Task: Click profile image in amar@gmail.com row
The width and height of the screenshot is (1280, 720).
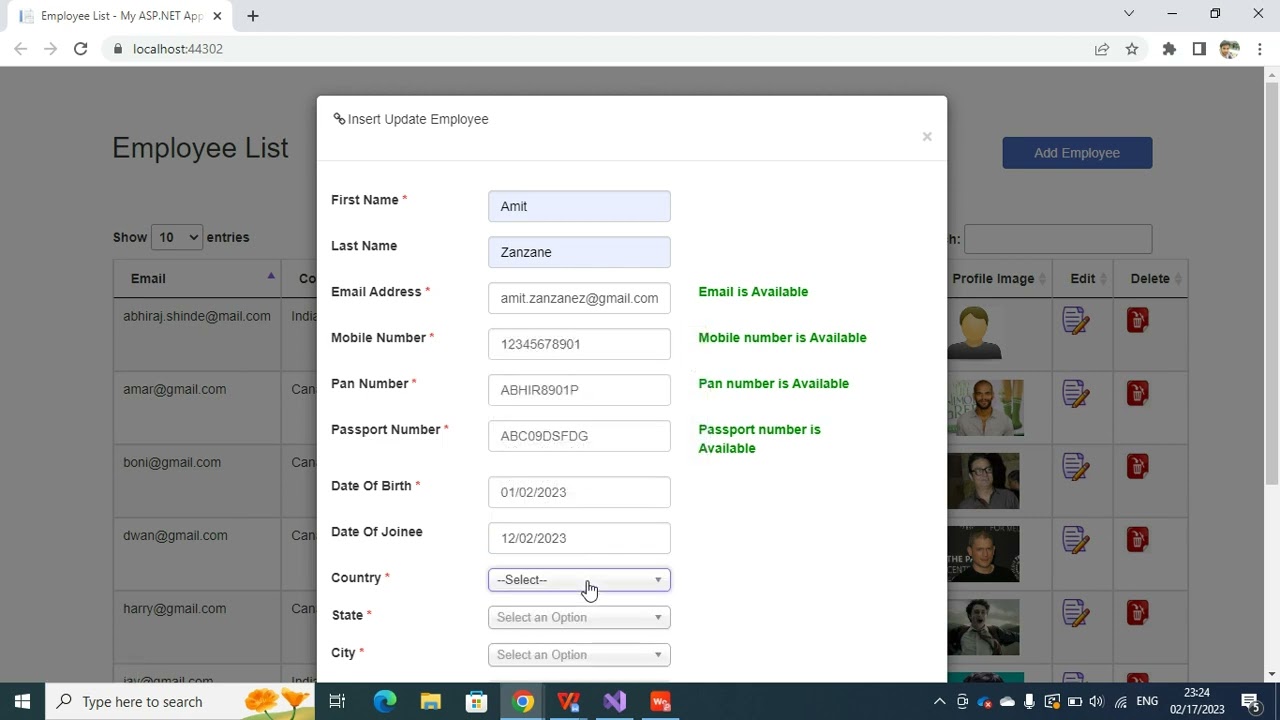Action: point(986,407)
